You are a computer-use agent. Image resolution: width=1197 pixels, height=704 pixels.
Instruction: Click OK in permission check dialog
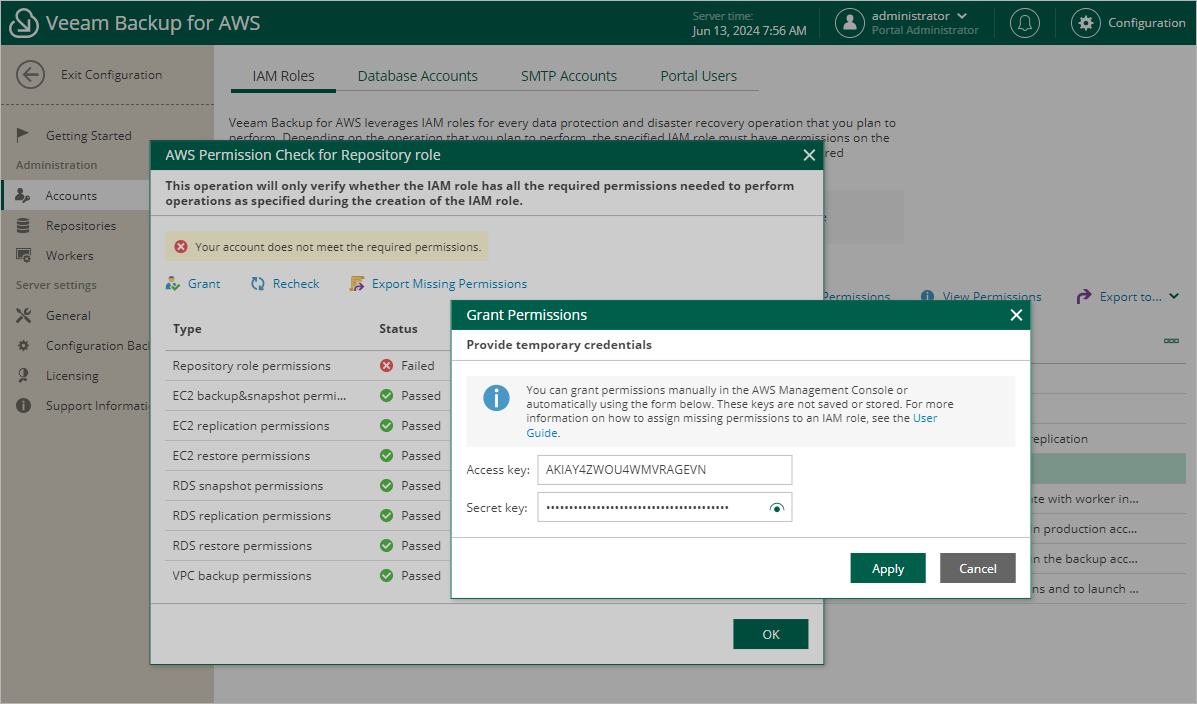pyautogui.click(x=771, y=634)
